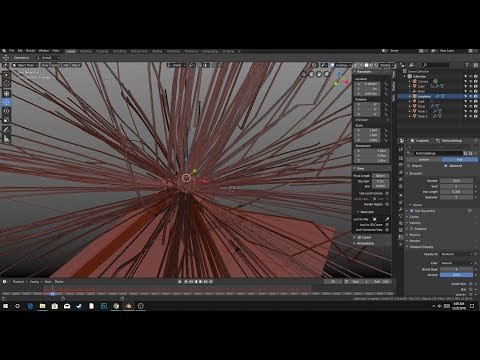The height and width of the screenshot is (360, 480).
Task: Open File Explorer from taskbar
Action: click(42, 306)
